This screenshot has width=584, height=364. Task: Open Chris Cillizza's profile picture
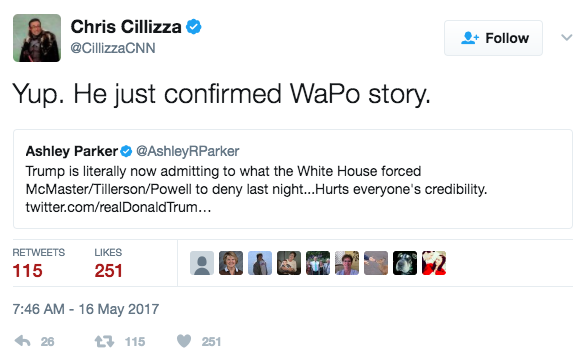pos(37,38)
